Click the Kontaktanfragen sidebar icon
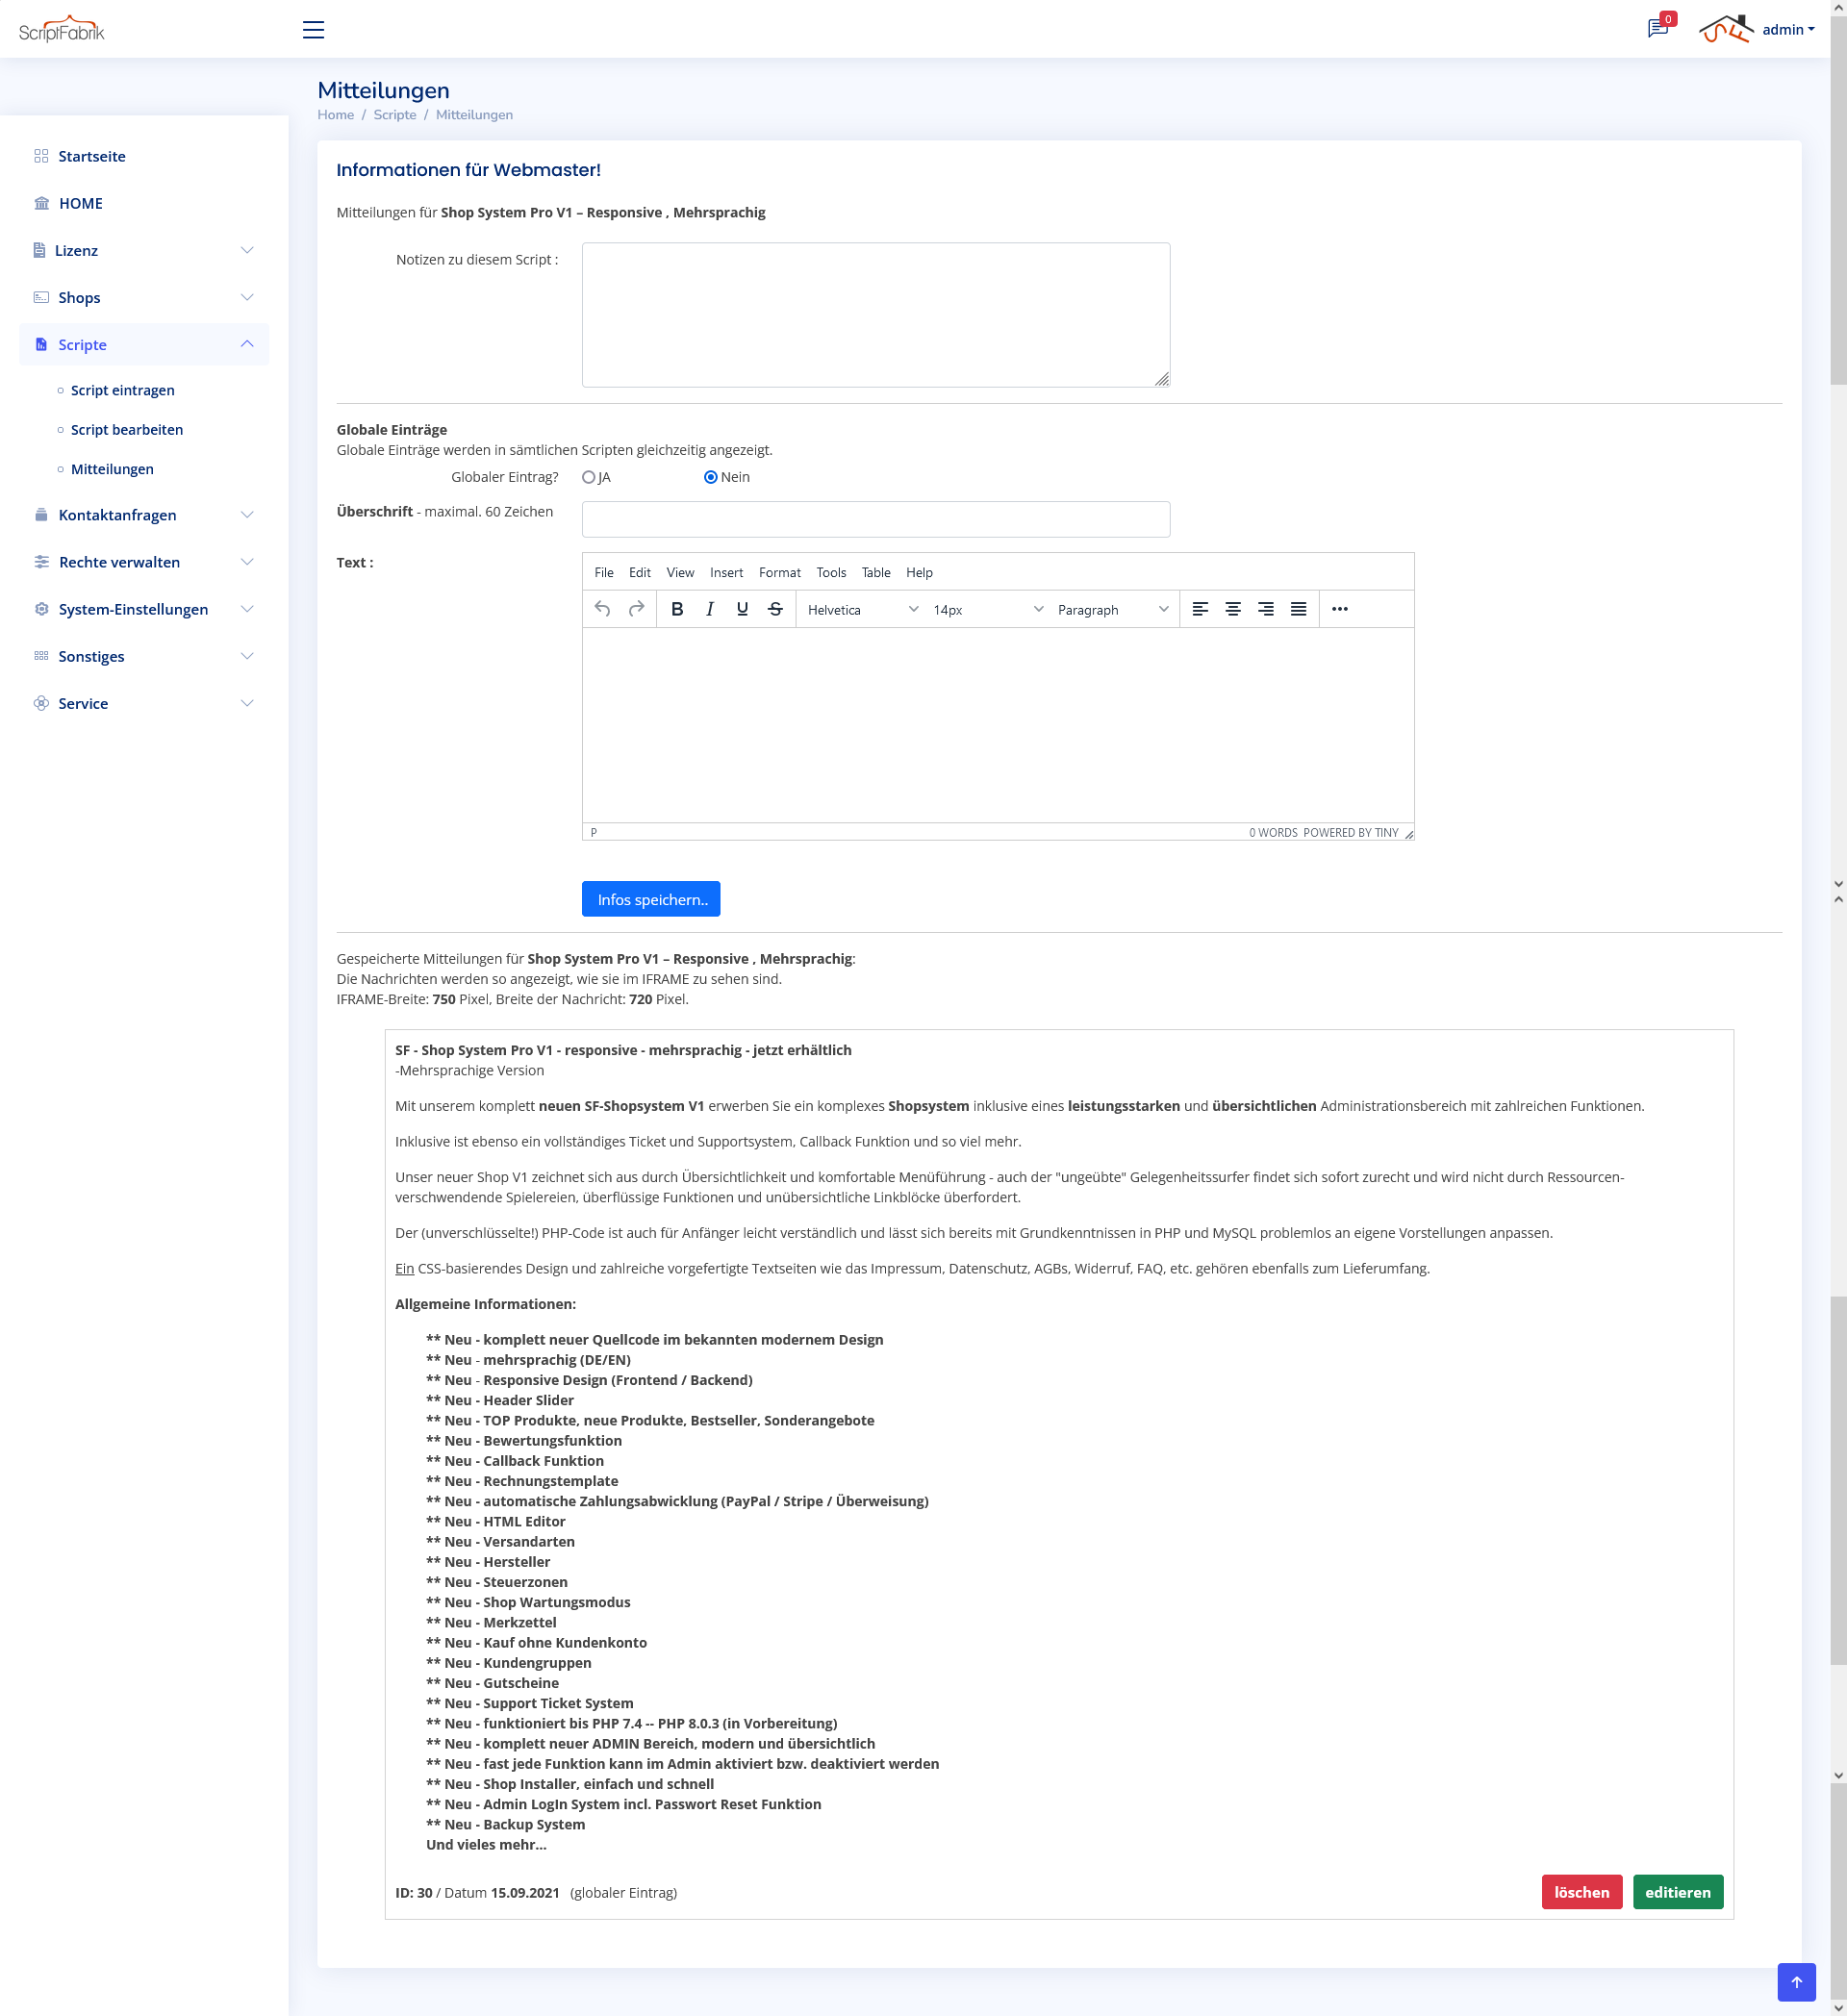 click(x=41, y=514)
